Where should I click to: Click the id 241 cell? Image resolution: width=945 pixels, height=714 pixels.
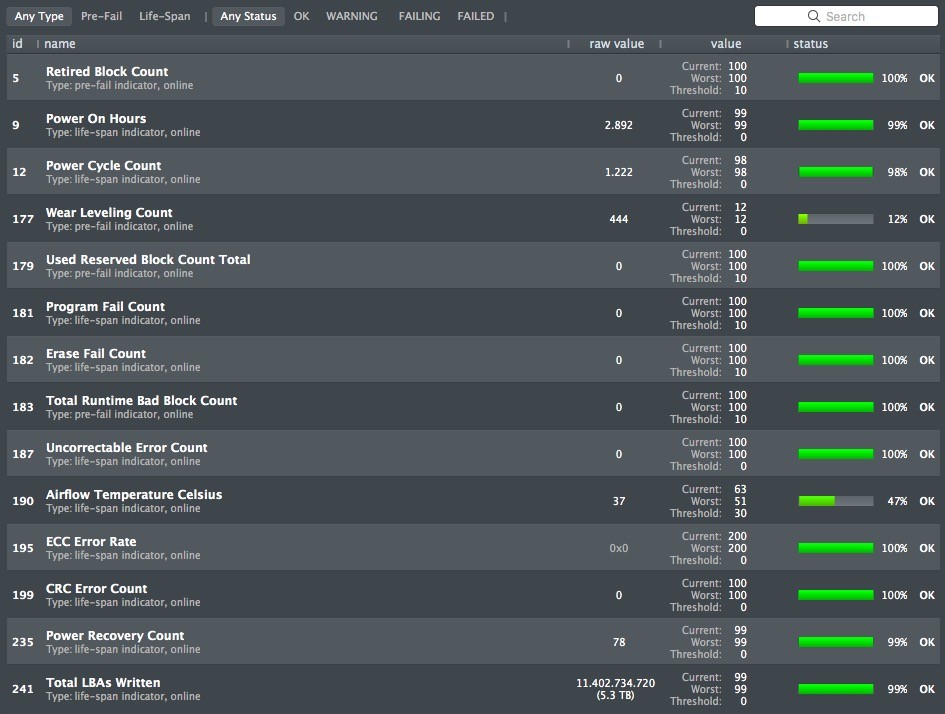tap(23, 689)
